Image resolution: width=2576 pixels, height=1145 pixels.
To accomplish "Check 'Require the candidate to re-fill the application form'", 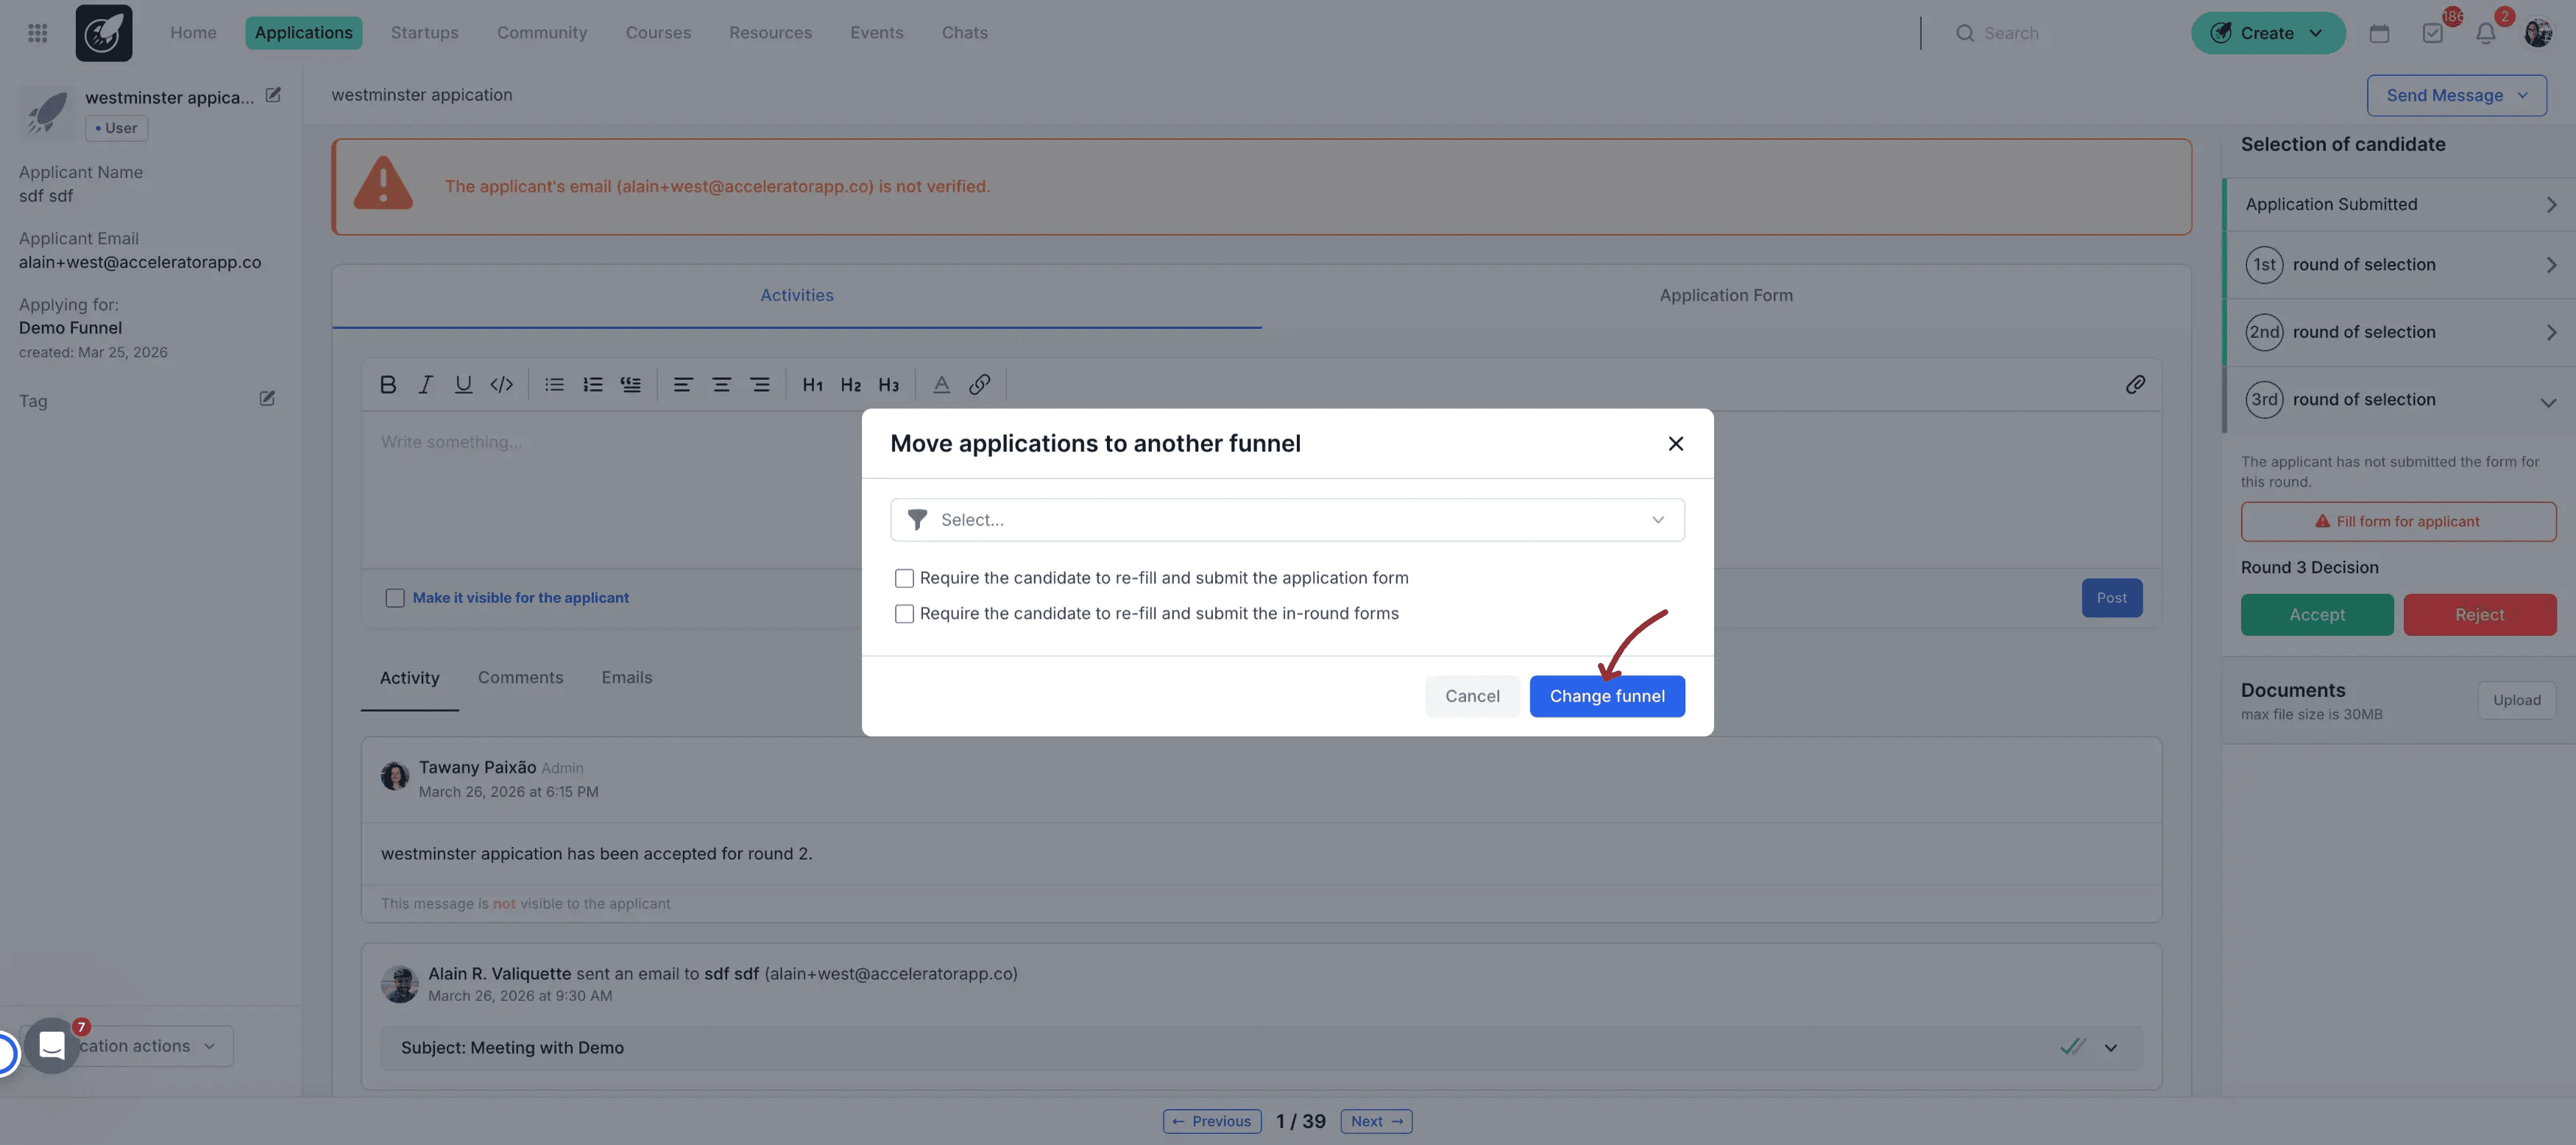I will [x=905, y=577].
